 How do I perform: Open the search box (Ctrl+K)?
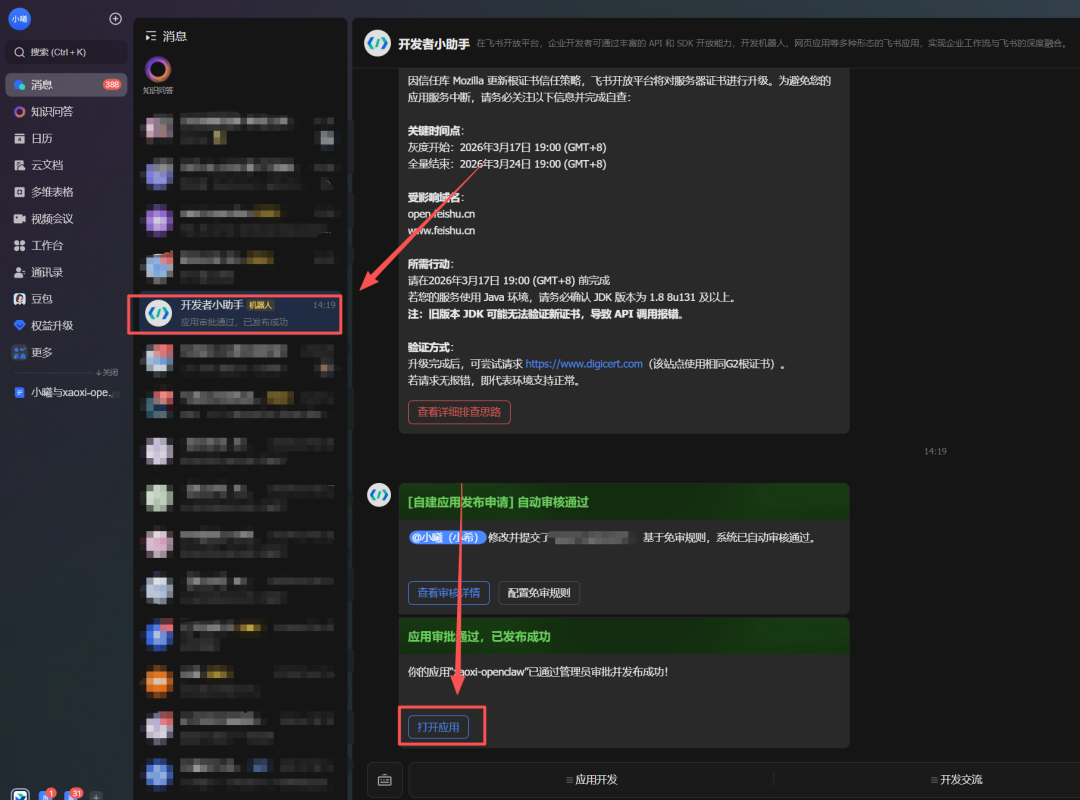[x=66, y=52]
